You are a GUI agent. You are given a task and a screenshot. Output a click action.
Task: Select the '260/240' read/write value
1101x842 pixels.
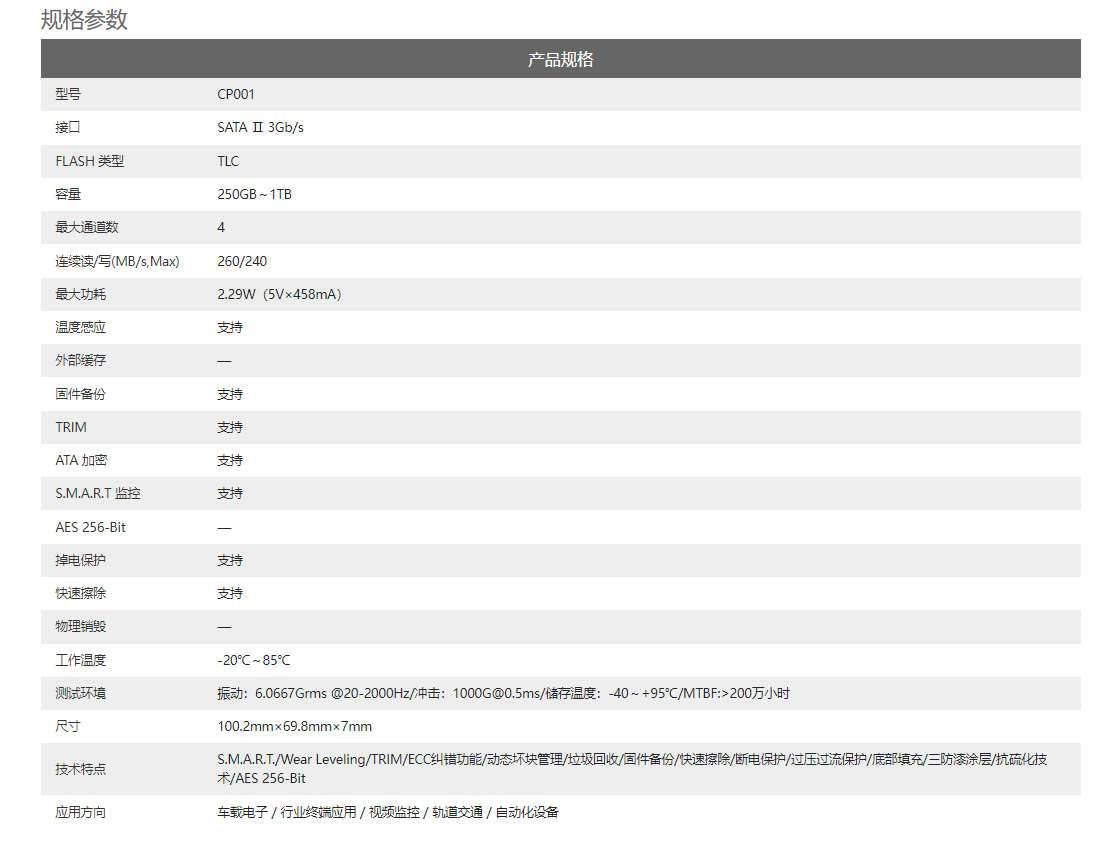point(242,261)
